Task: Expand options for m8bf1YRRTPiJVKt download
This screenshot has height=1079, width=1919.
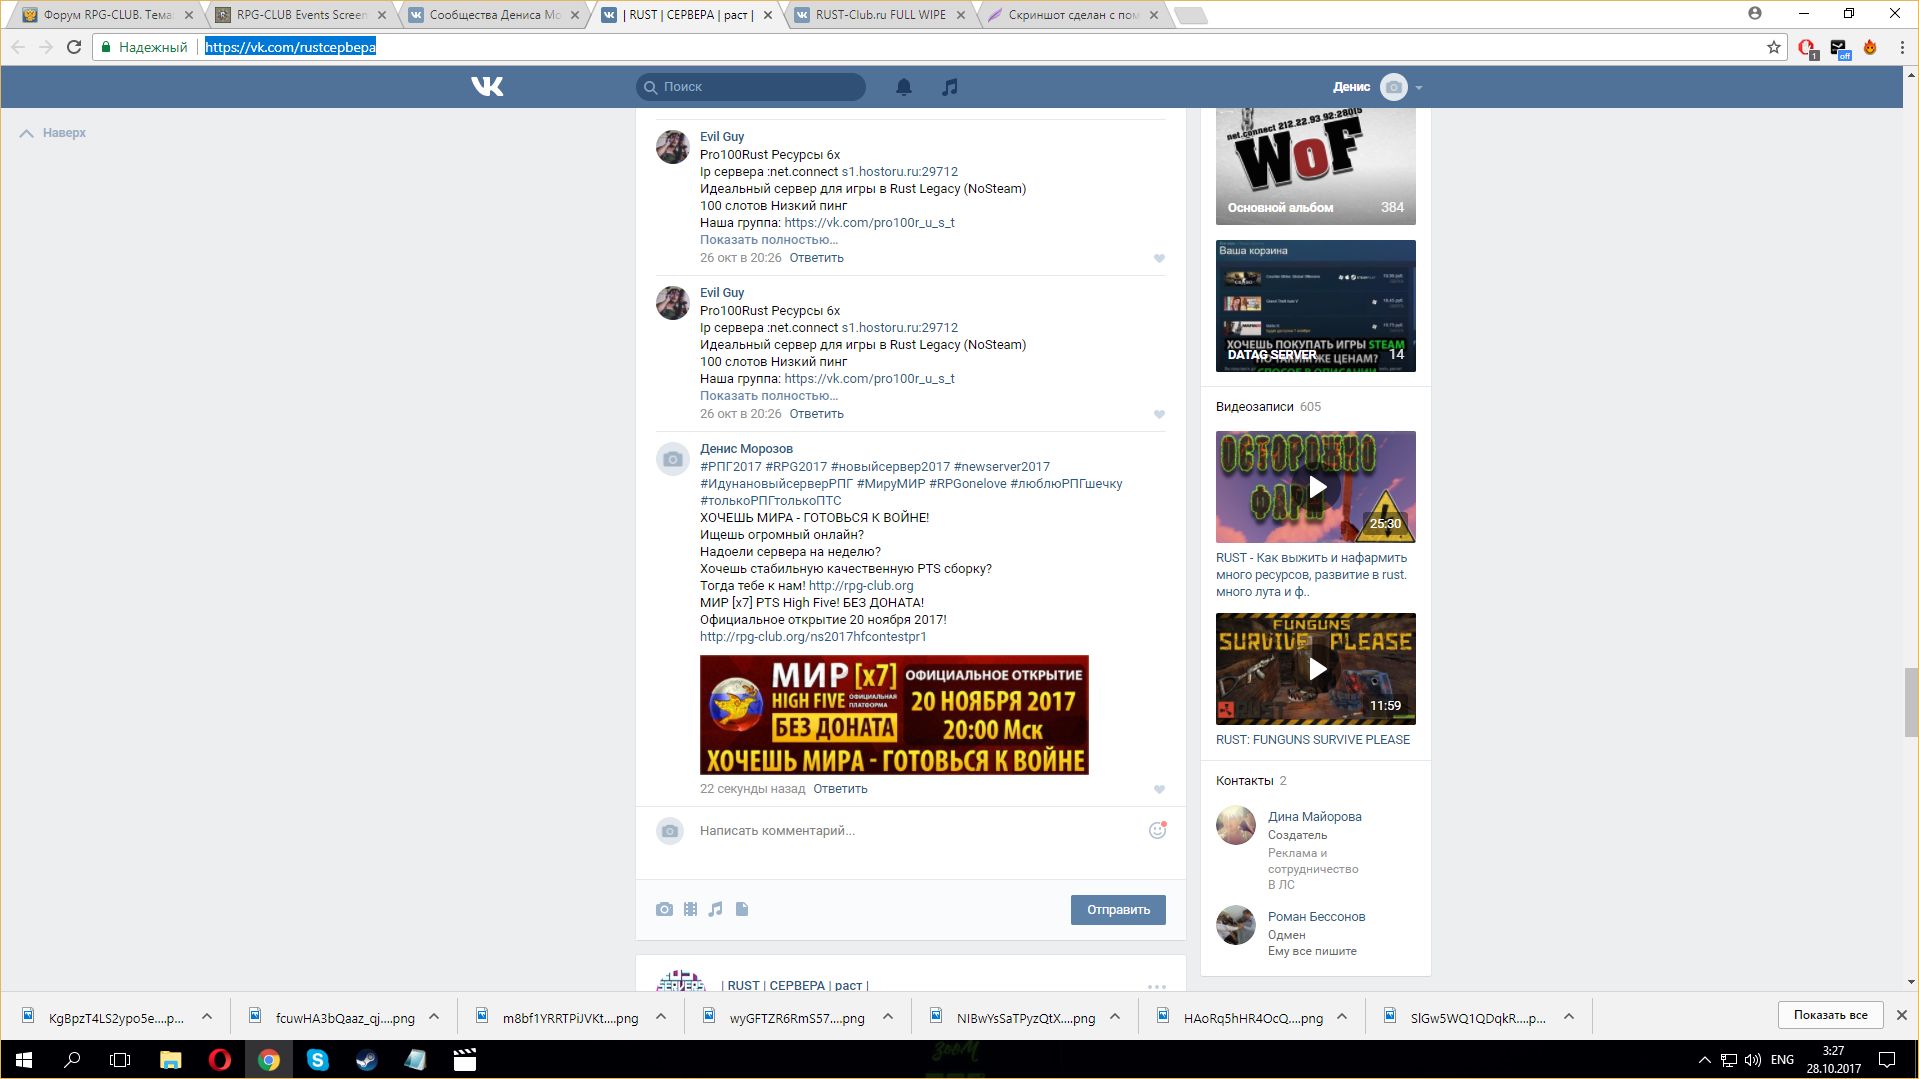Action: (x=661, y=1017)
